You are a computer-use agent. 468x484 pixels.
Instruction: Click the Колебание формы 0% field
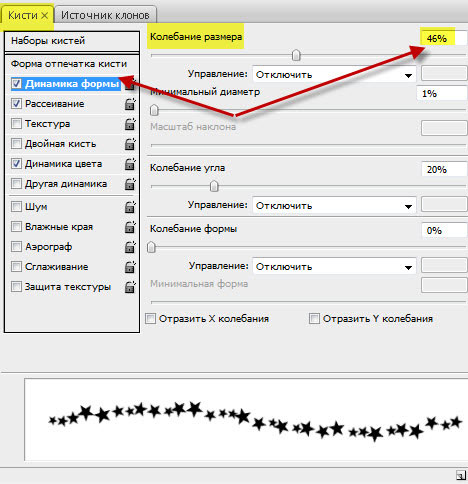[444, 230]
